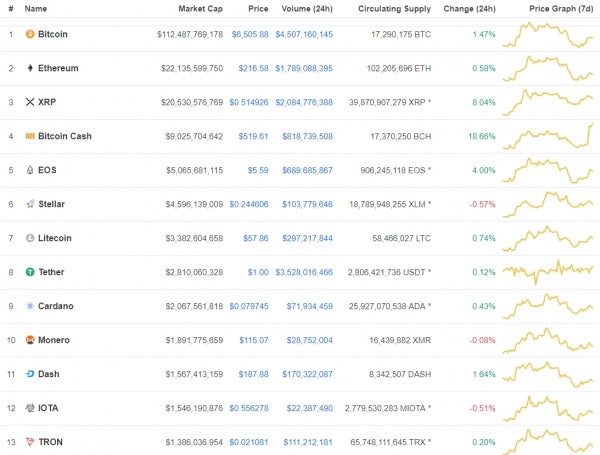Click Tether price $1.00
Image resolution: width=600 pixels, height=455 pixels.
tap(258, 272)
